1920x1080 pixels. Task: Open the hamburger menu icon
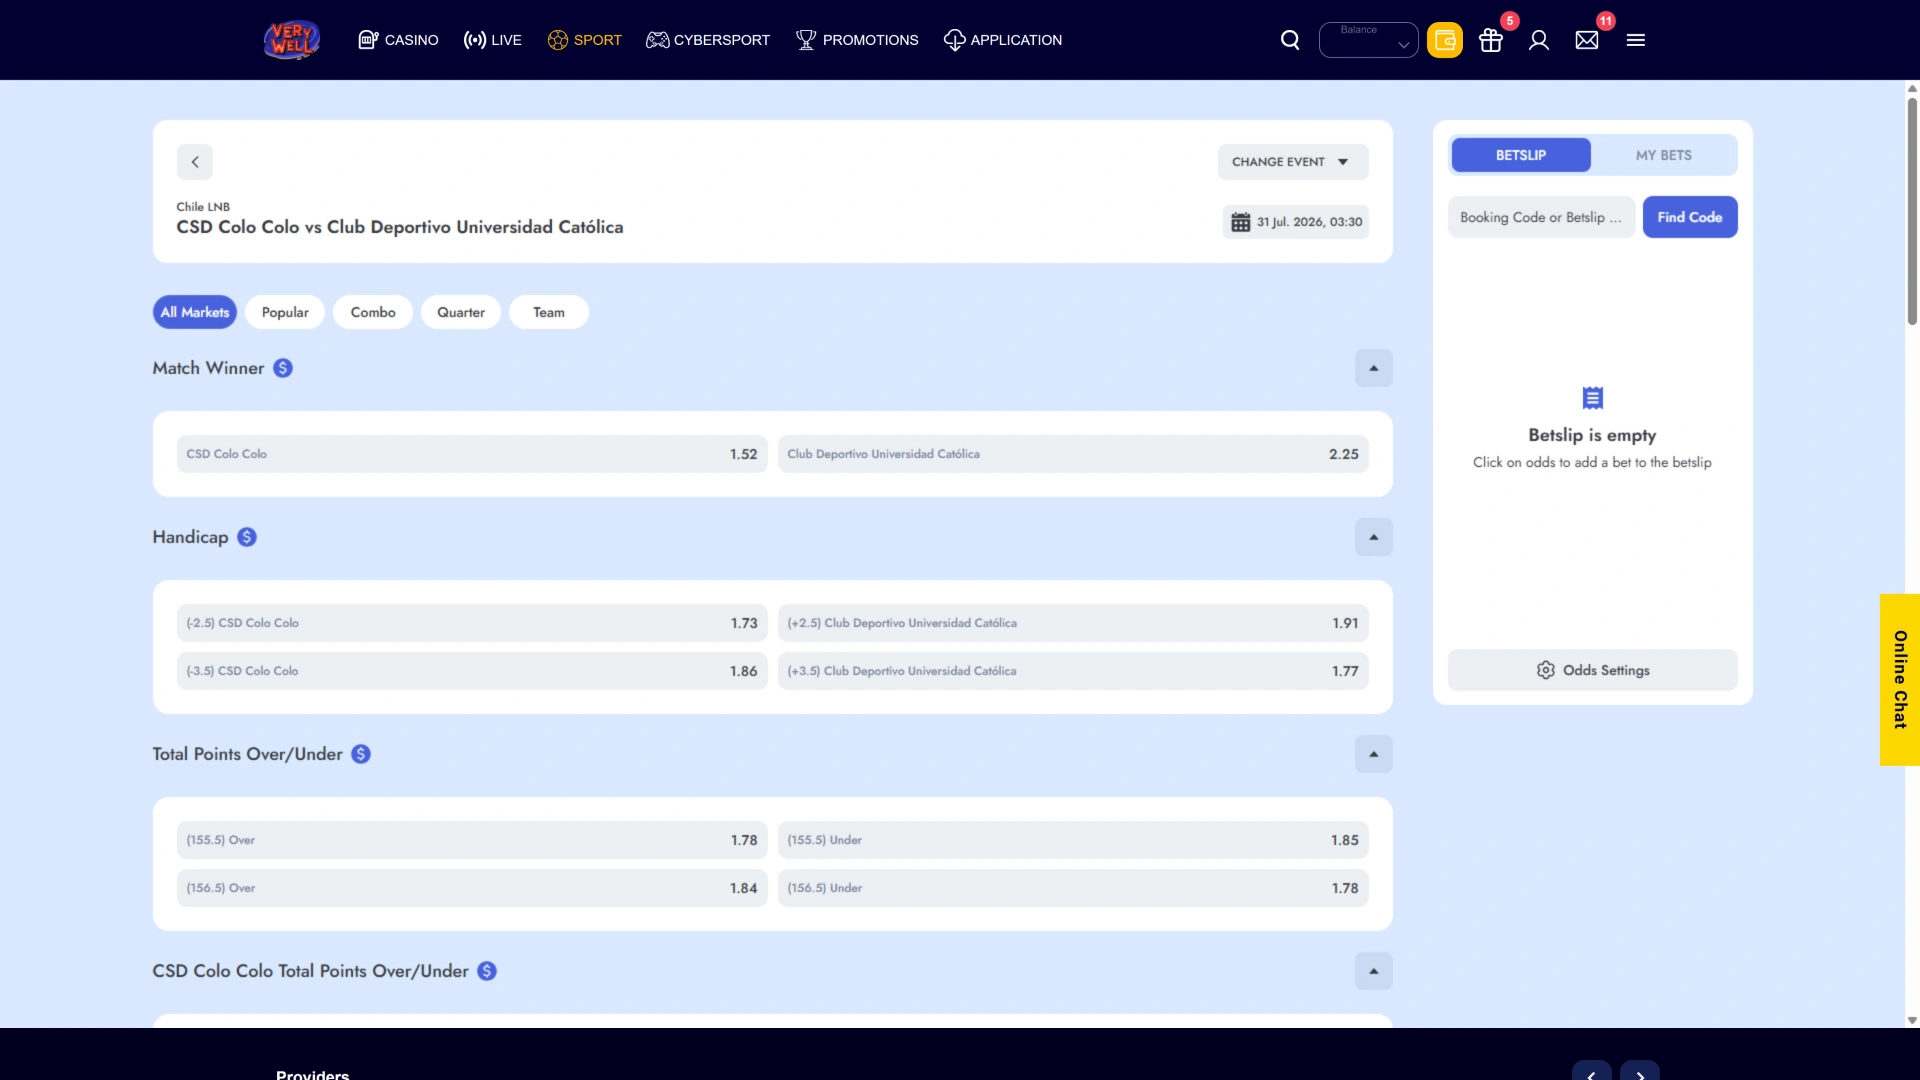click(1636, 40)
